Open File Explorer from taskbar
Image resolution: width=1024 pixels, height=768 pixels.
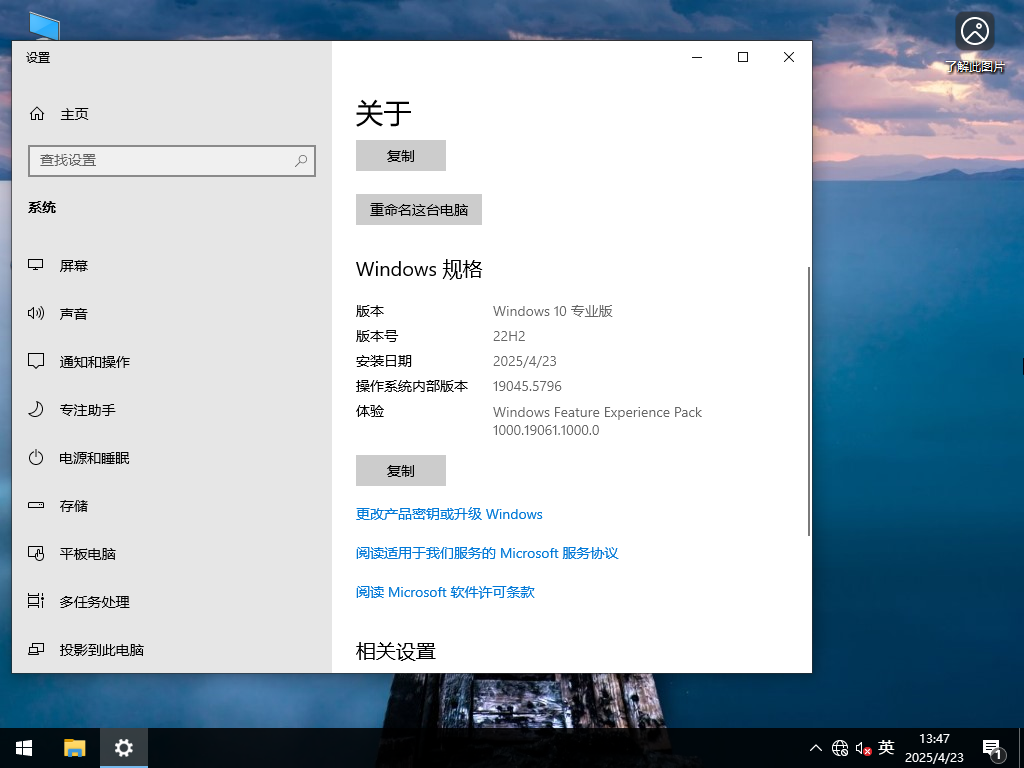(74, 747)
